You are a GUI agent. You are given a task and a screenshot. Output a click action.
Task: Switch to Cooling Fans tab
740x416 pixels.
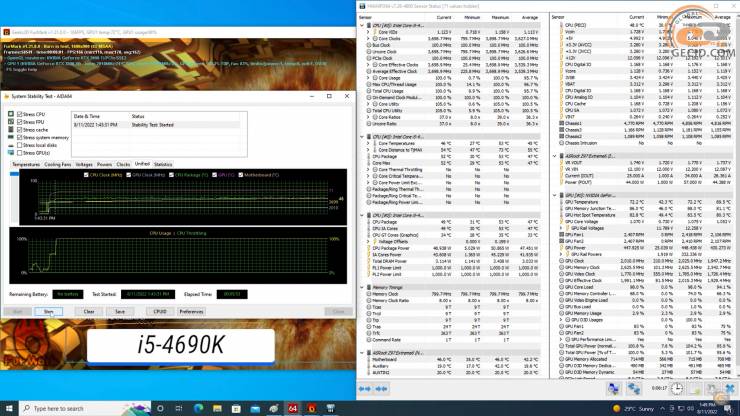click(x=58, y=164)
